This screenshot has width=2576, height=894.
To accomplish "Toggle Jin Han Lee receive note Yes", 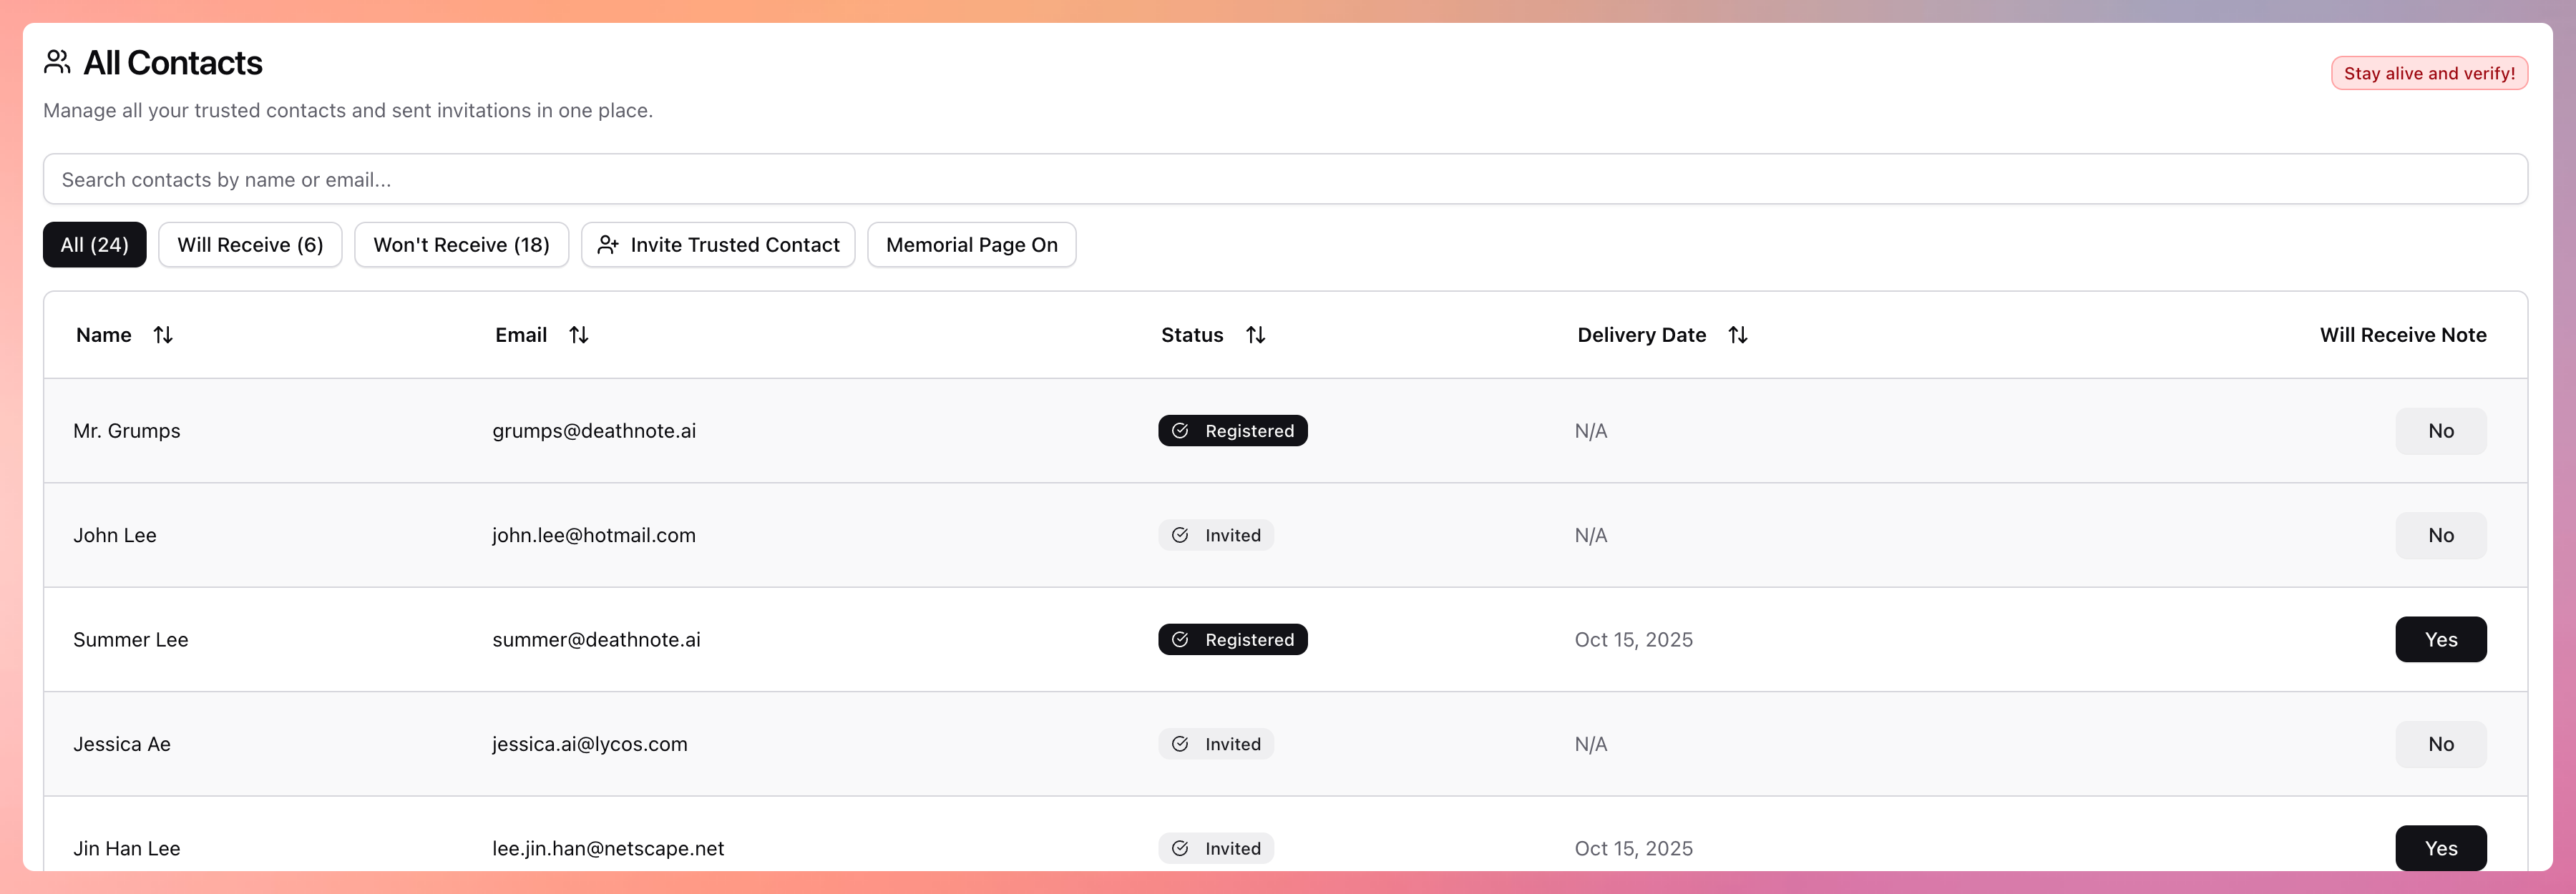I will pyautogui.click(x=2439, y=847).
